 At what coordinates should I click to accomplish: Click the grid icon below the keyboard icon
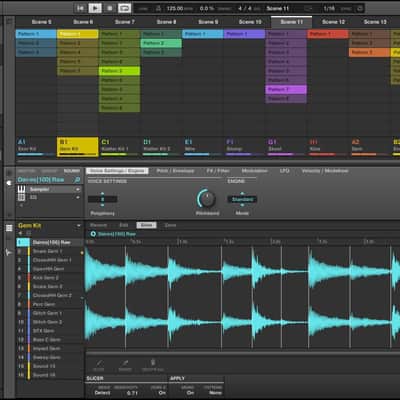click(x=21, y=197)
